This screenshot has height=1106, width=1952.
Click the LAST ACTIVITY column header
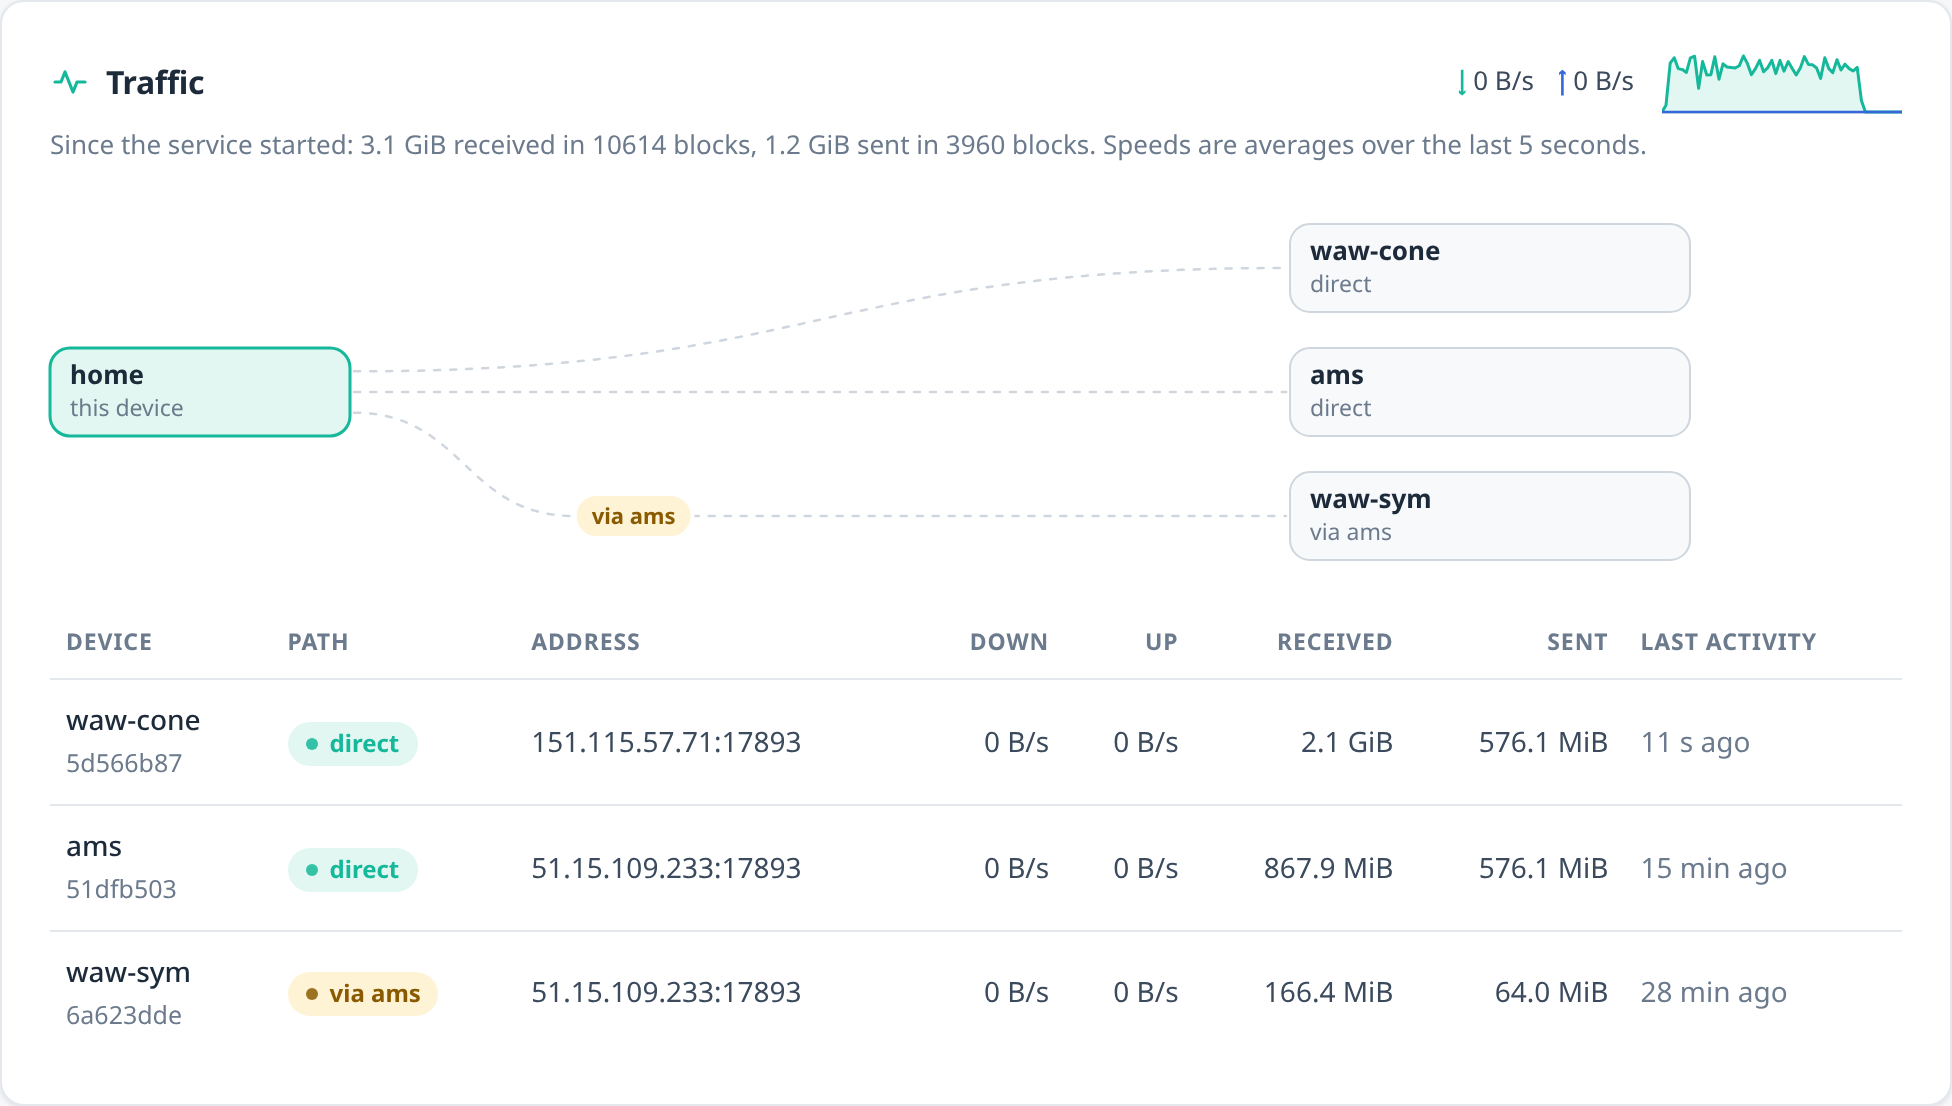[x=1728, y=642]
